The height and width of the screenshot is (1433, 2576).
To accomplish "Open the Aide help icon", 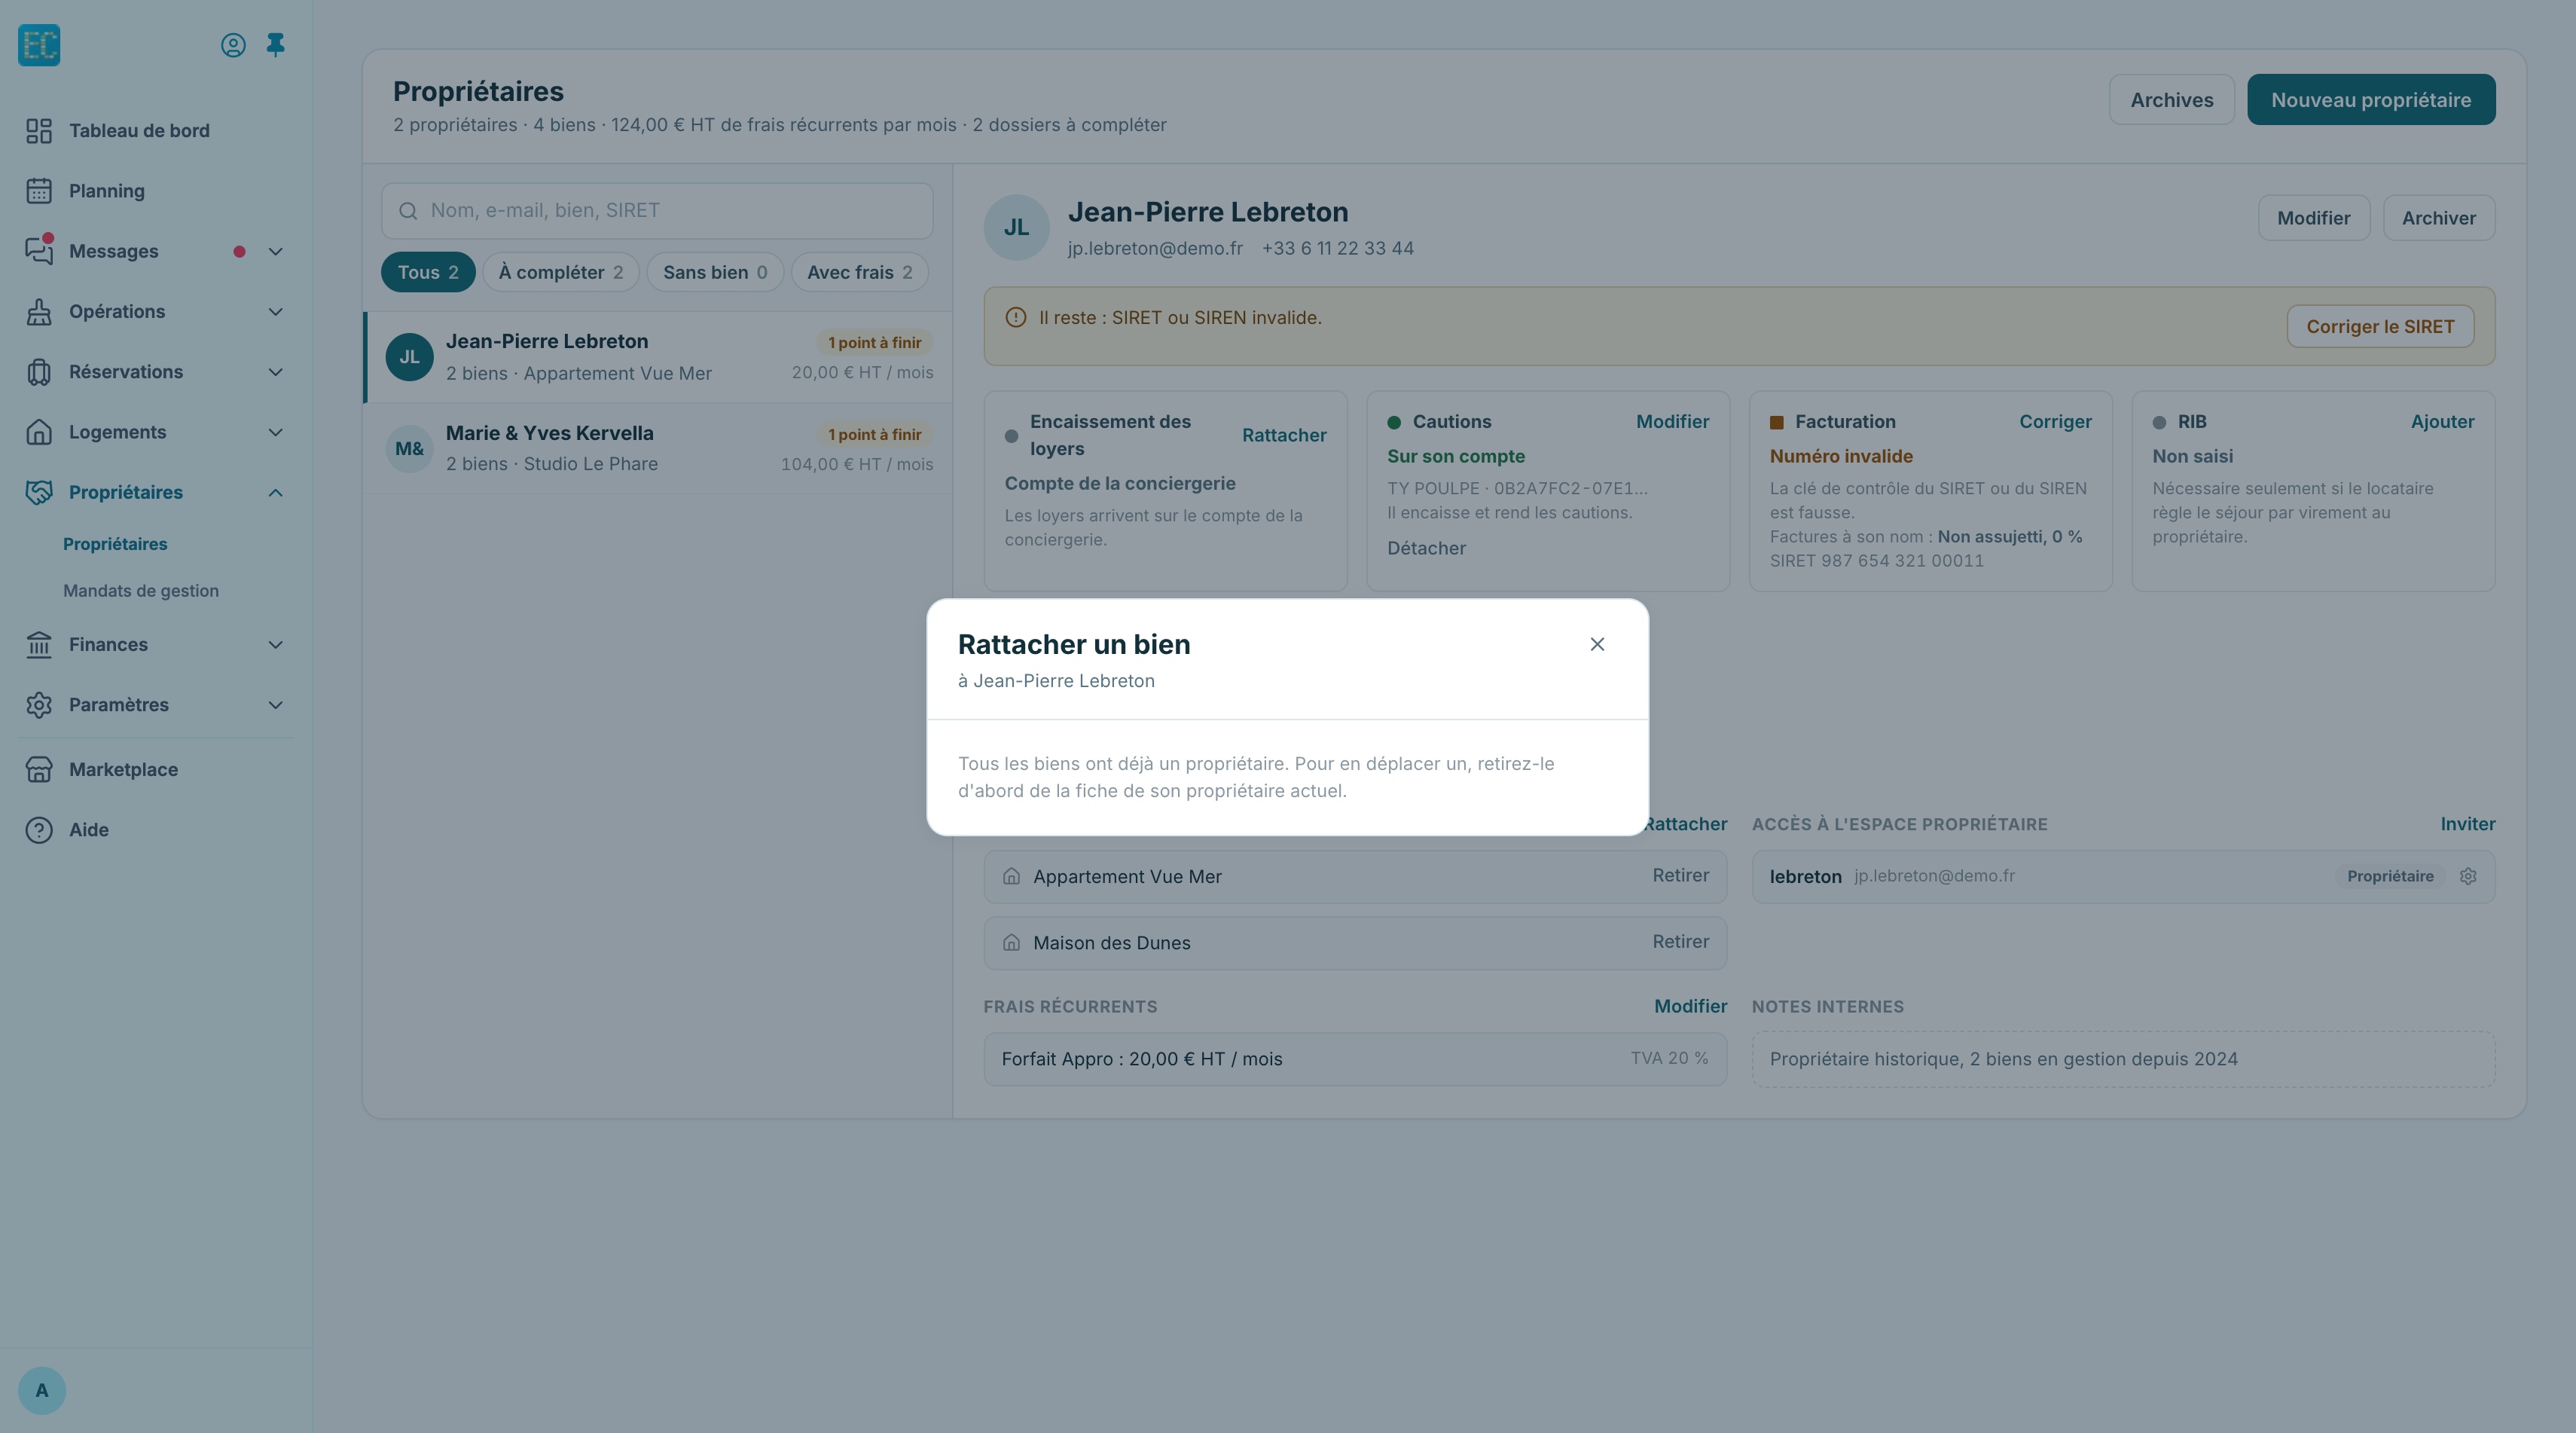I will click(39, 830).
